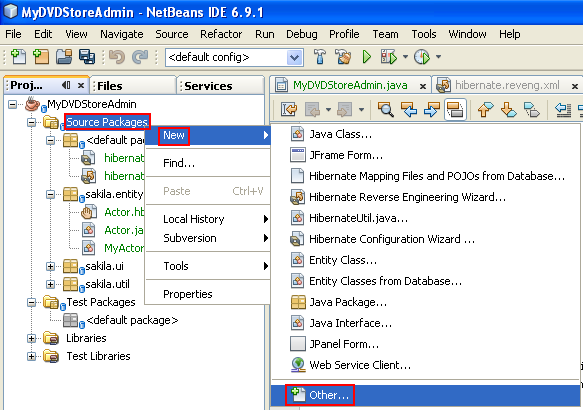Viewport: 583px width, 410px height.
Task: Click the Last Edit editor icon
Action: (x=289, y=110)
